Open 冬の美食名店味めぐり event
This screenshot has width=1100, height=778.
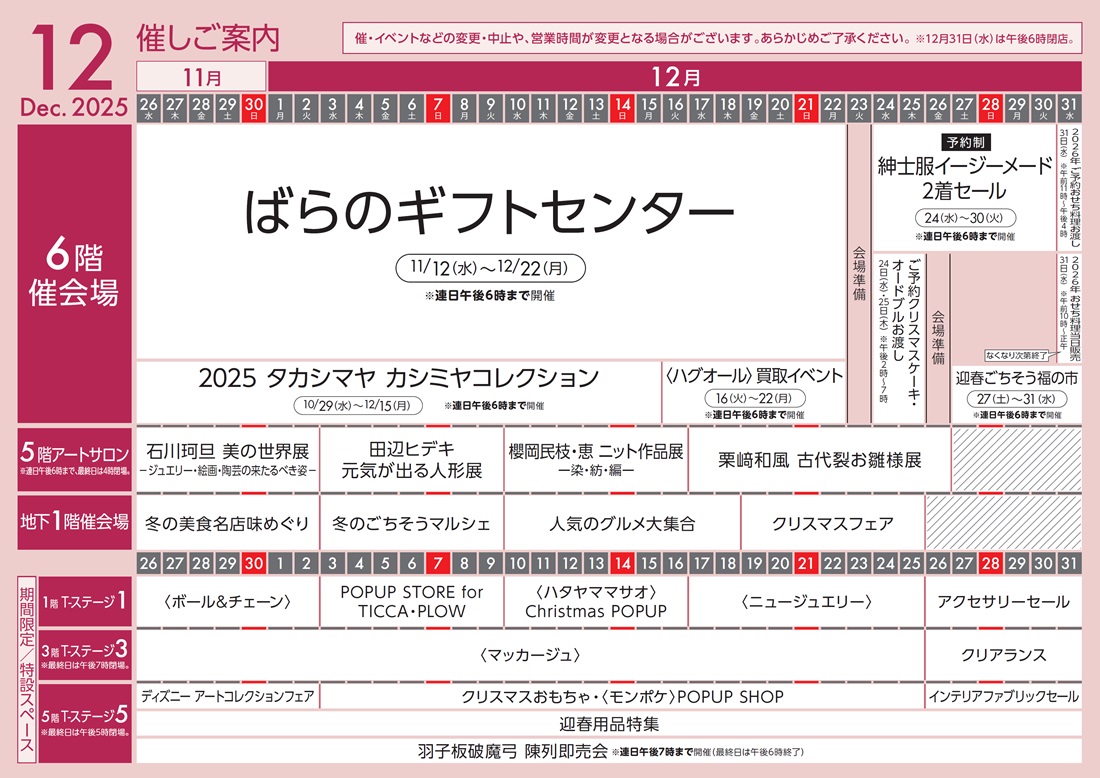[228, 523]
